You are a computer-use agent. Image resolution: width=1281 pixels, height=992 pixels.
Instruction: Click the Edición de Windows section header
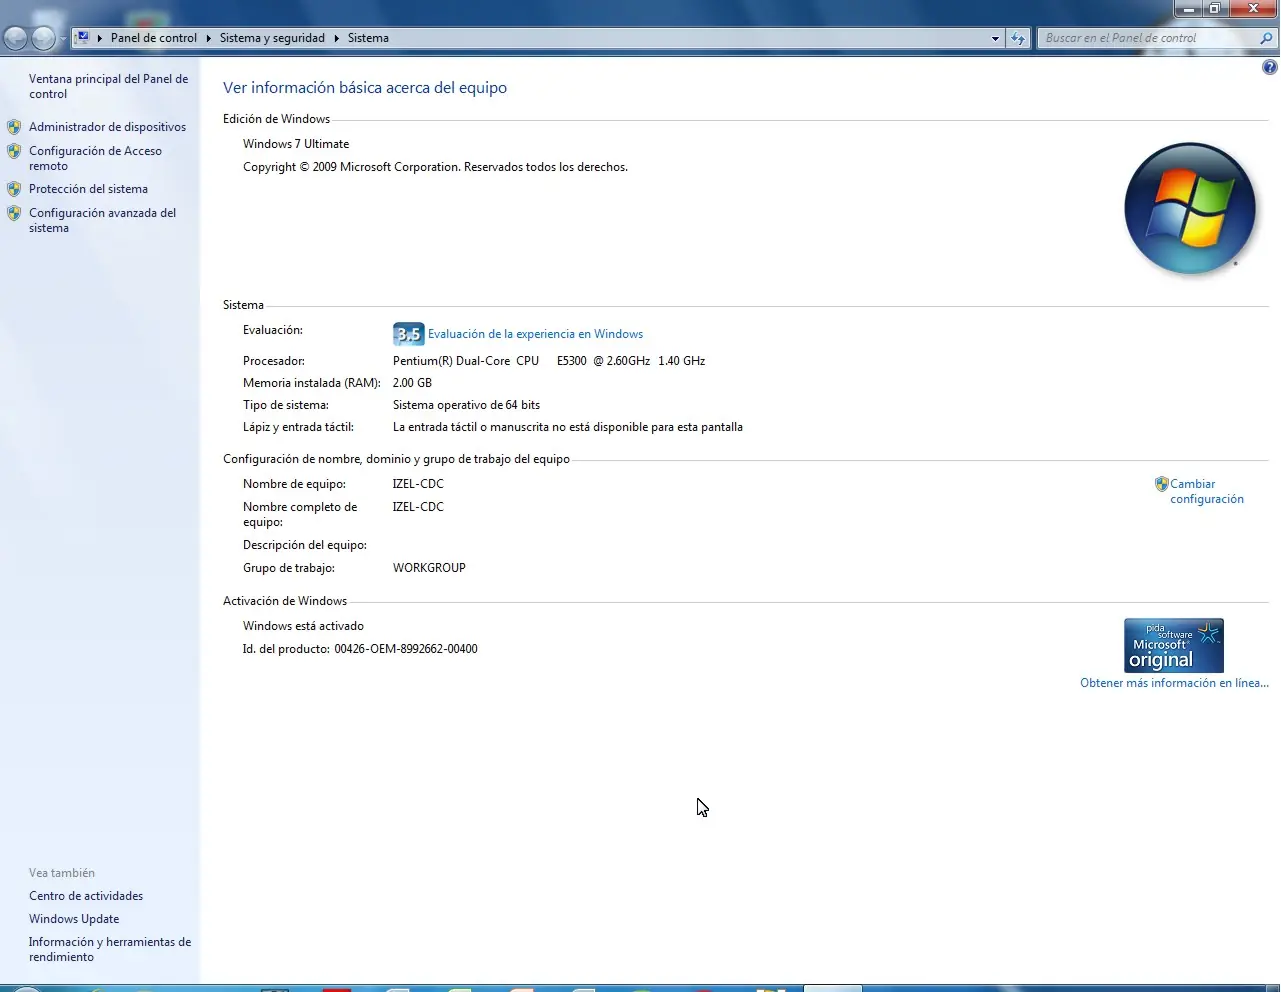click(276, 119)
